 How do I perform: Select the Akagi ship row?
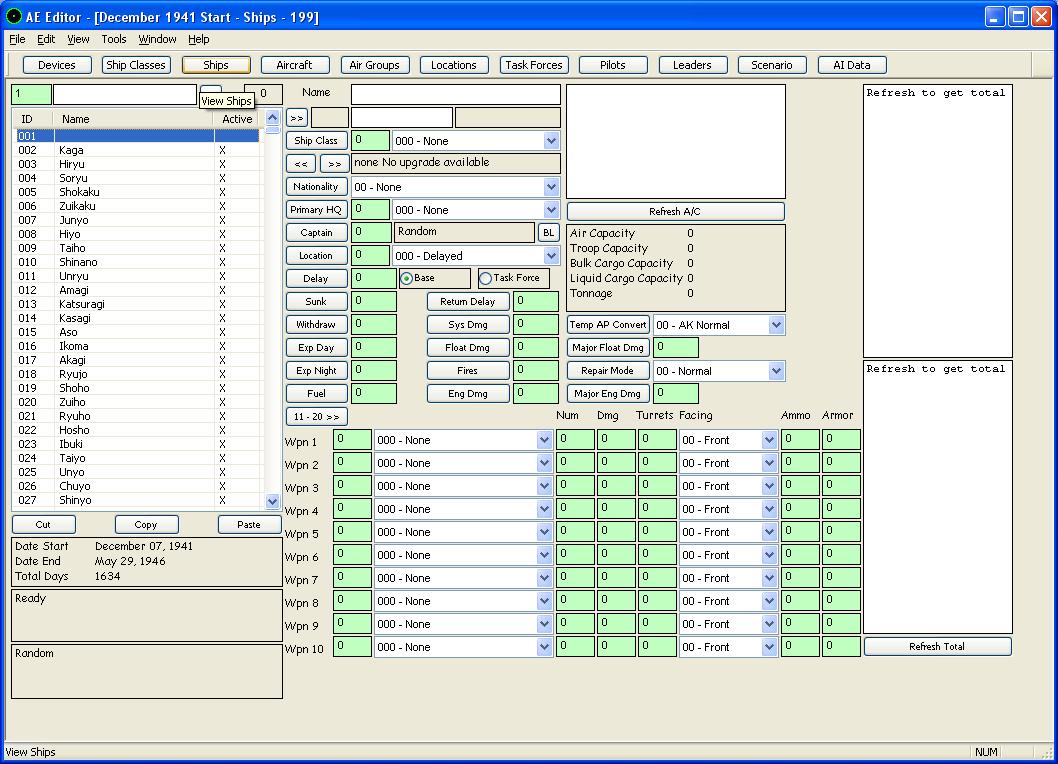[138, 360]
